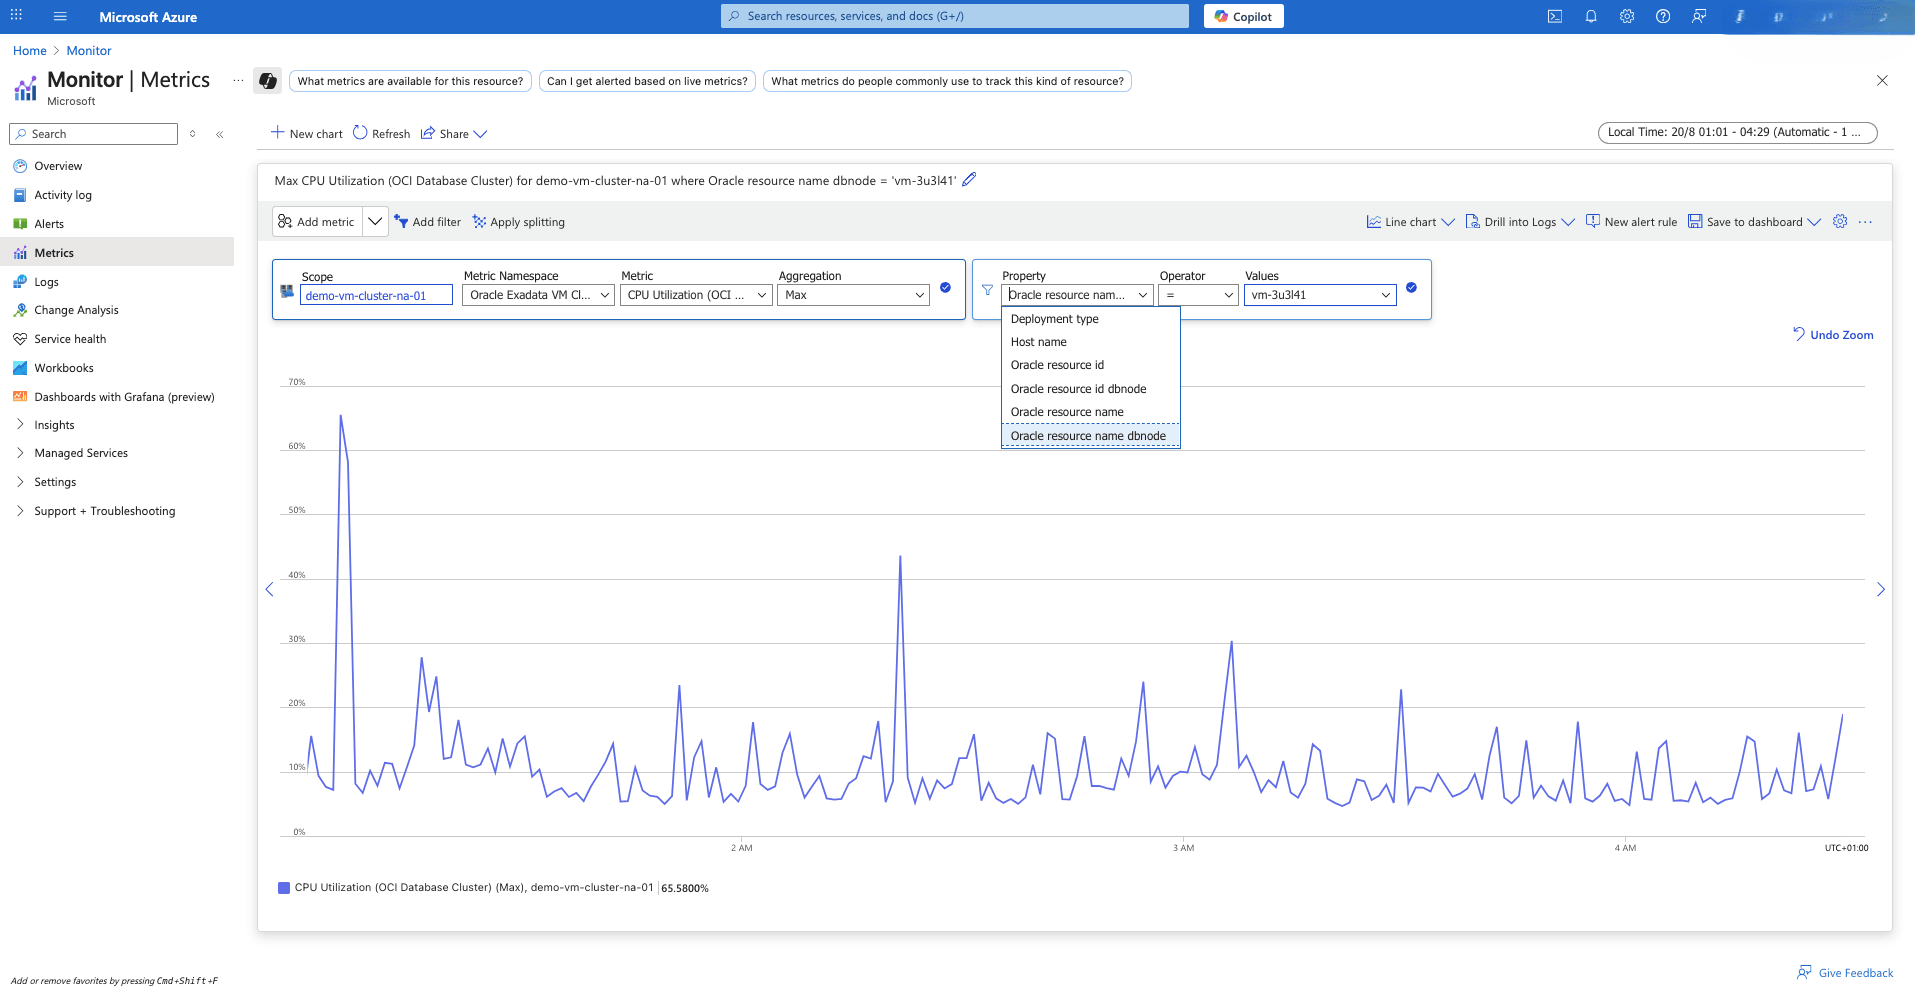Expand the Insights section

20,425
